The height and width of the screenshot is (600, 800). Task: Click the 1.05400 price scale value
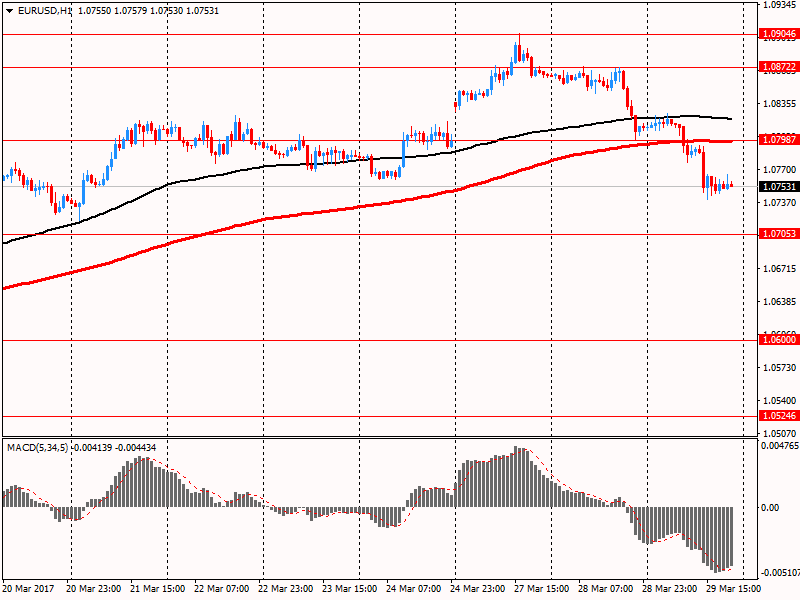[x=779, y=401]
